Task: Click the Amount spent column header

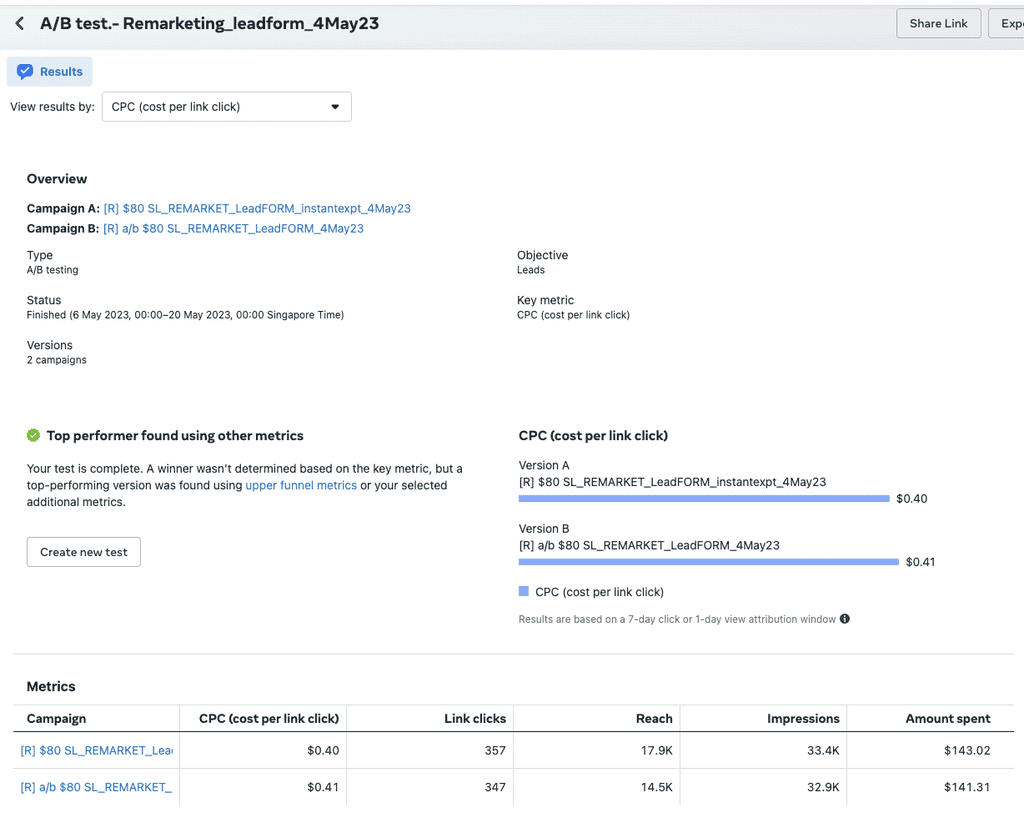Action: click(948, 718)
